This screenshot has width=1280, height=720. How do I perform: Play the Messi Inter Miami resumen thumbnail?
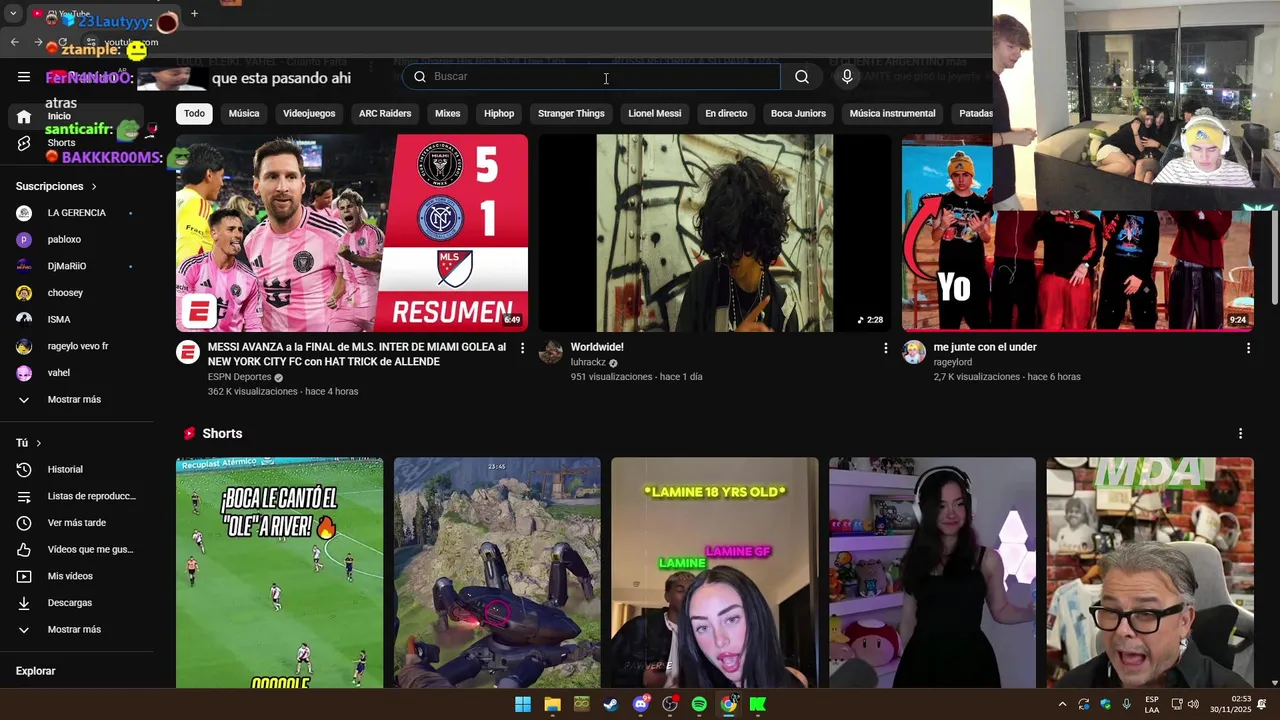pos(352,233)
